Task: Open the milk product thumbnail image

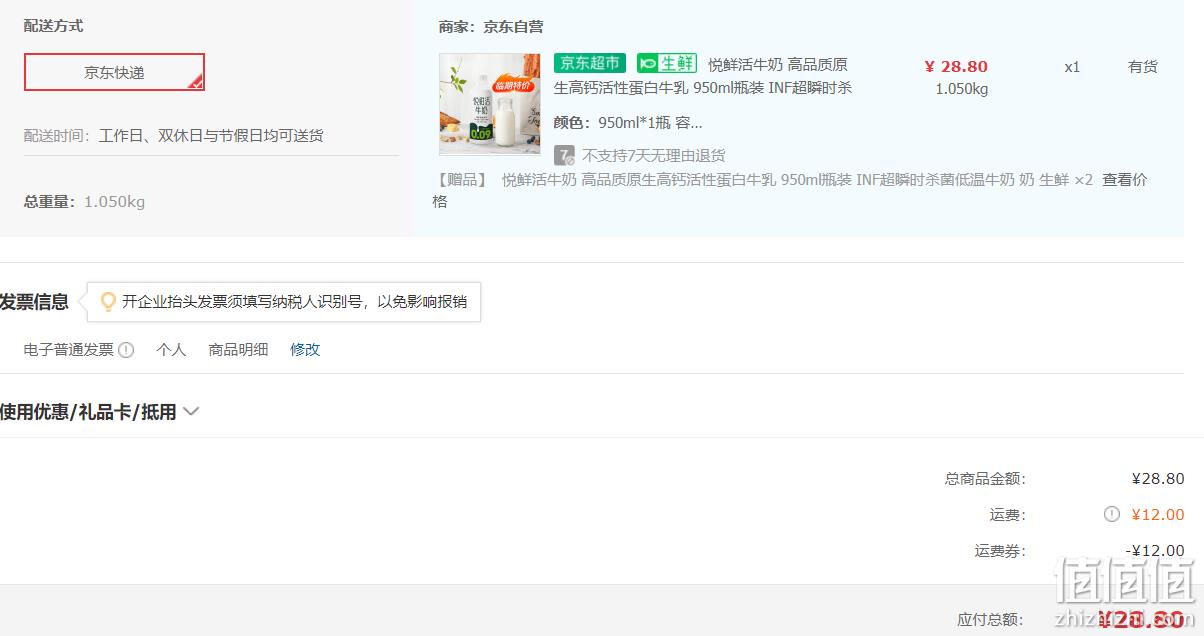Action: 489,104
